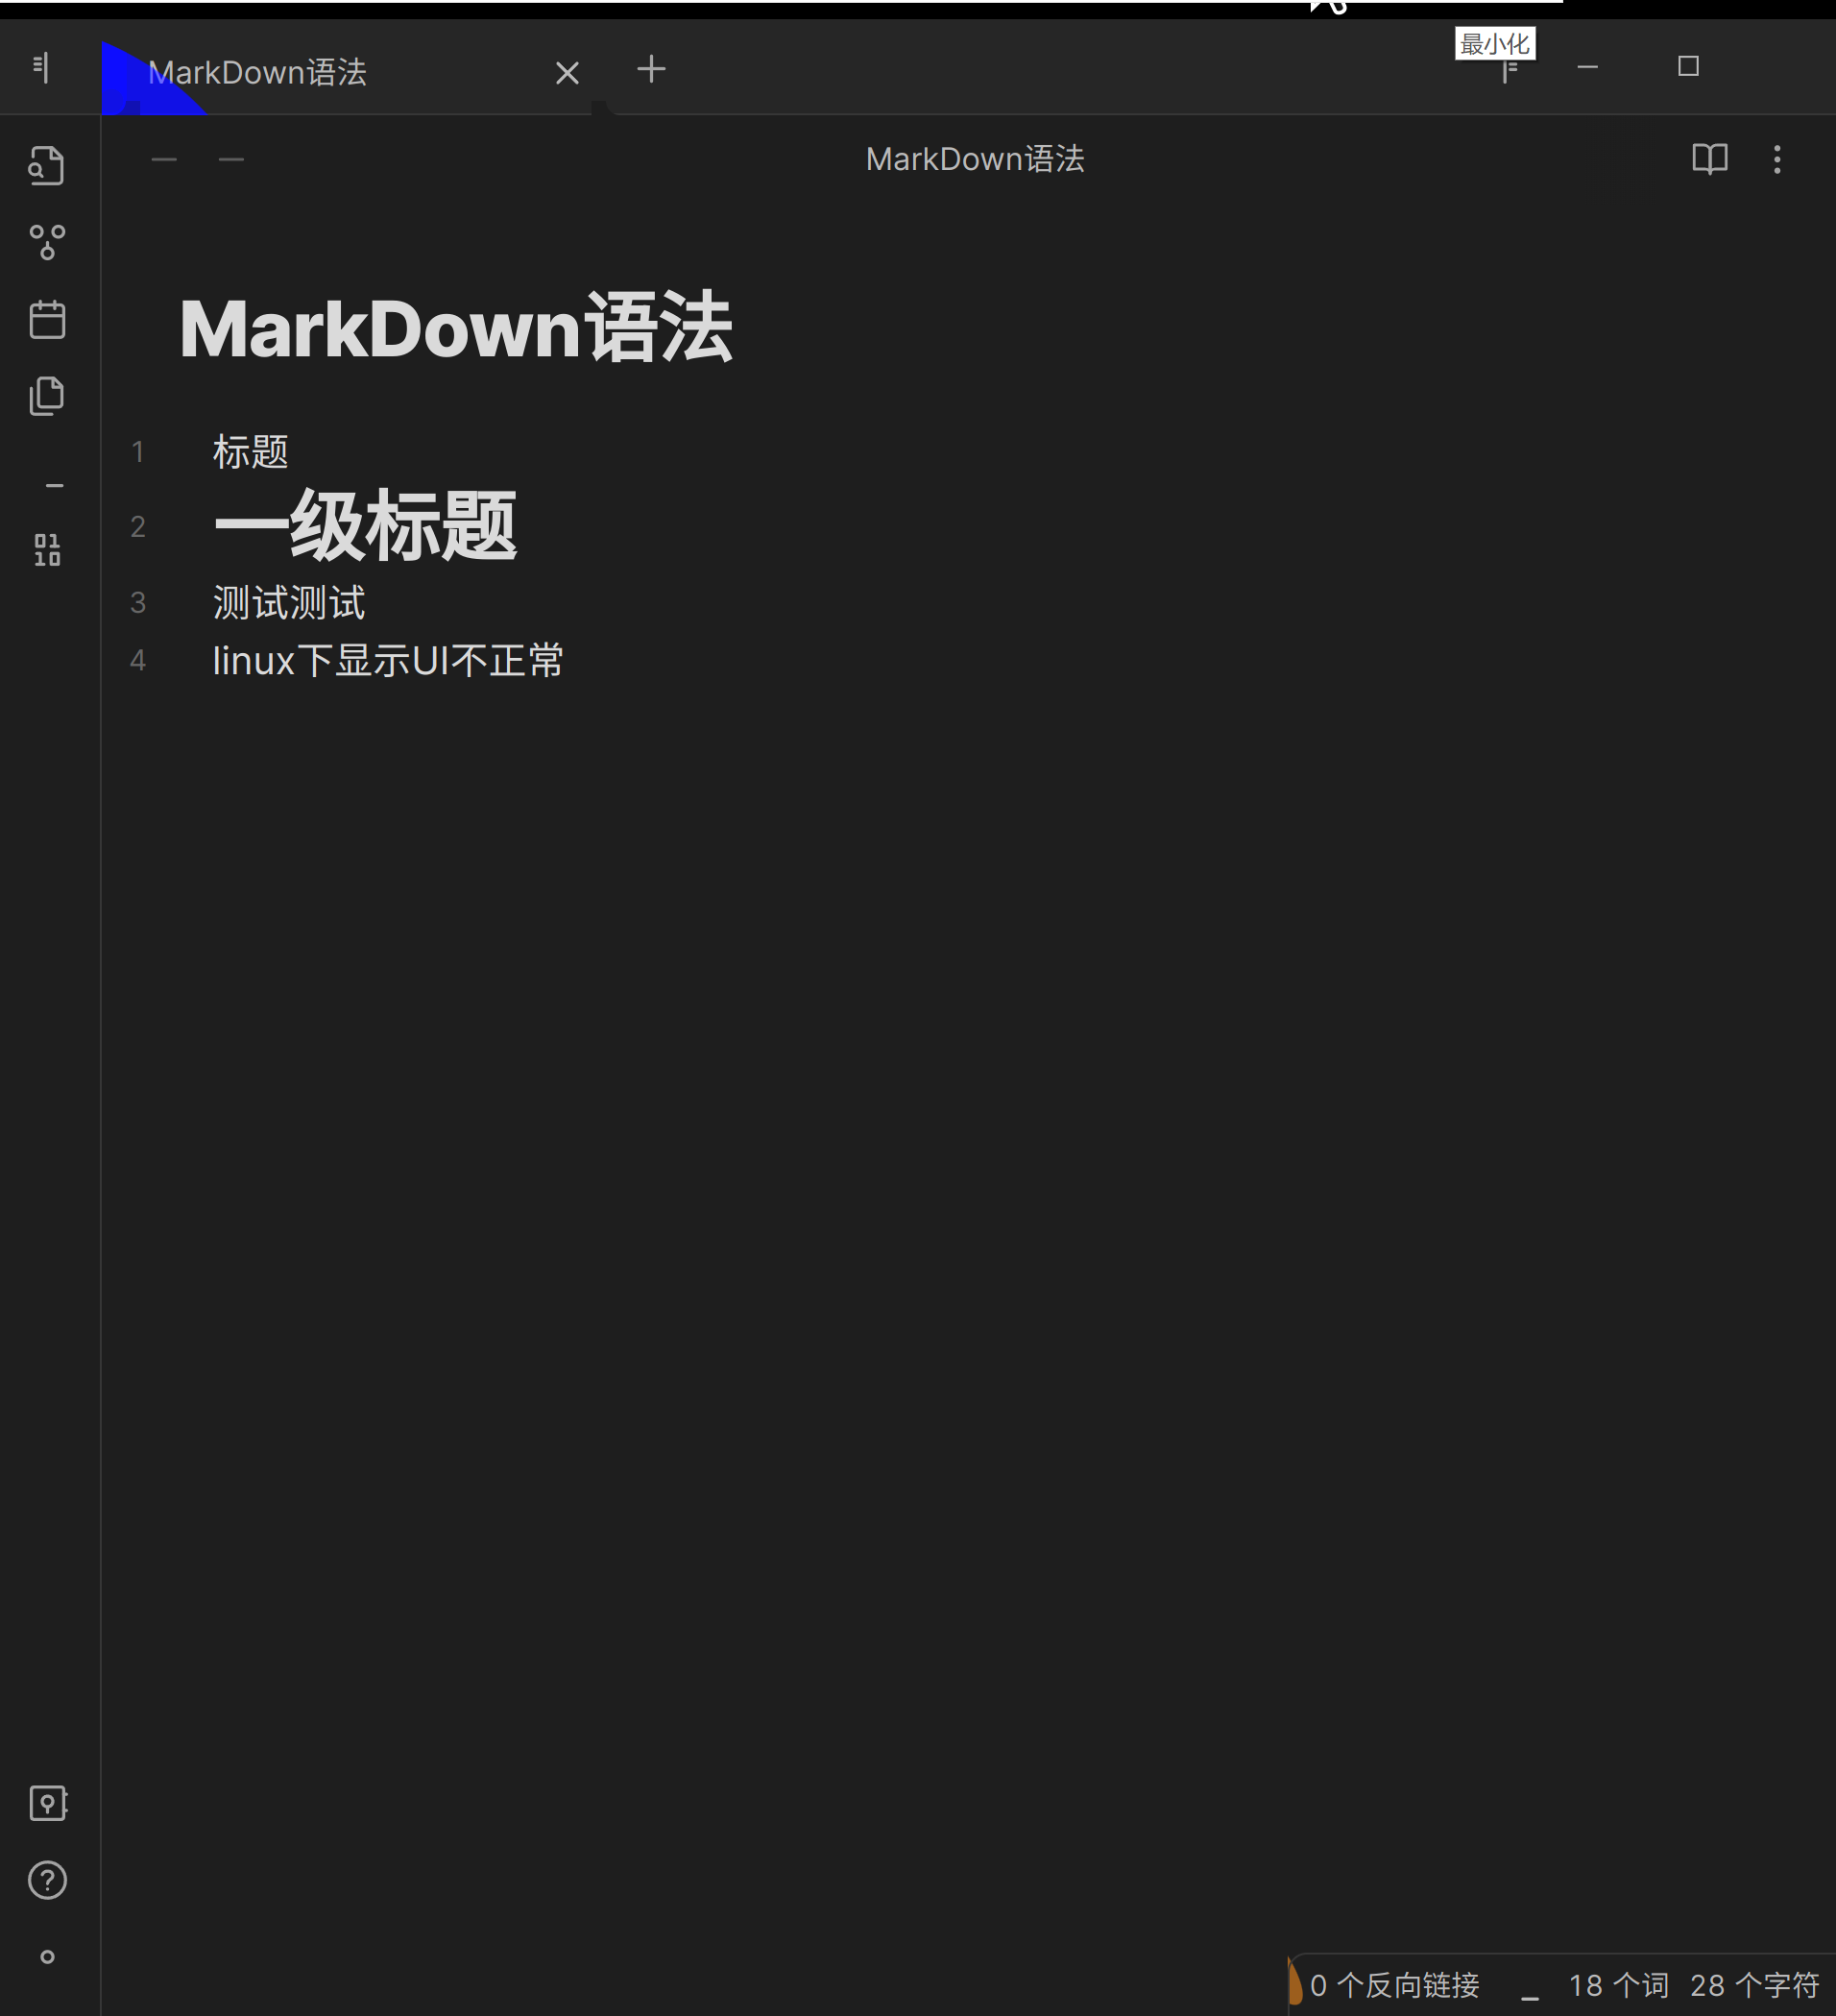
Task: Click the MarkDown语法 title bar label
Action: tap(976, 158)
